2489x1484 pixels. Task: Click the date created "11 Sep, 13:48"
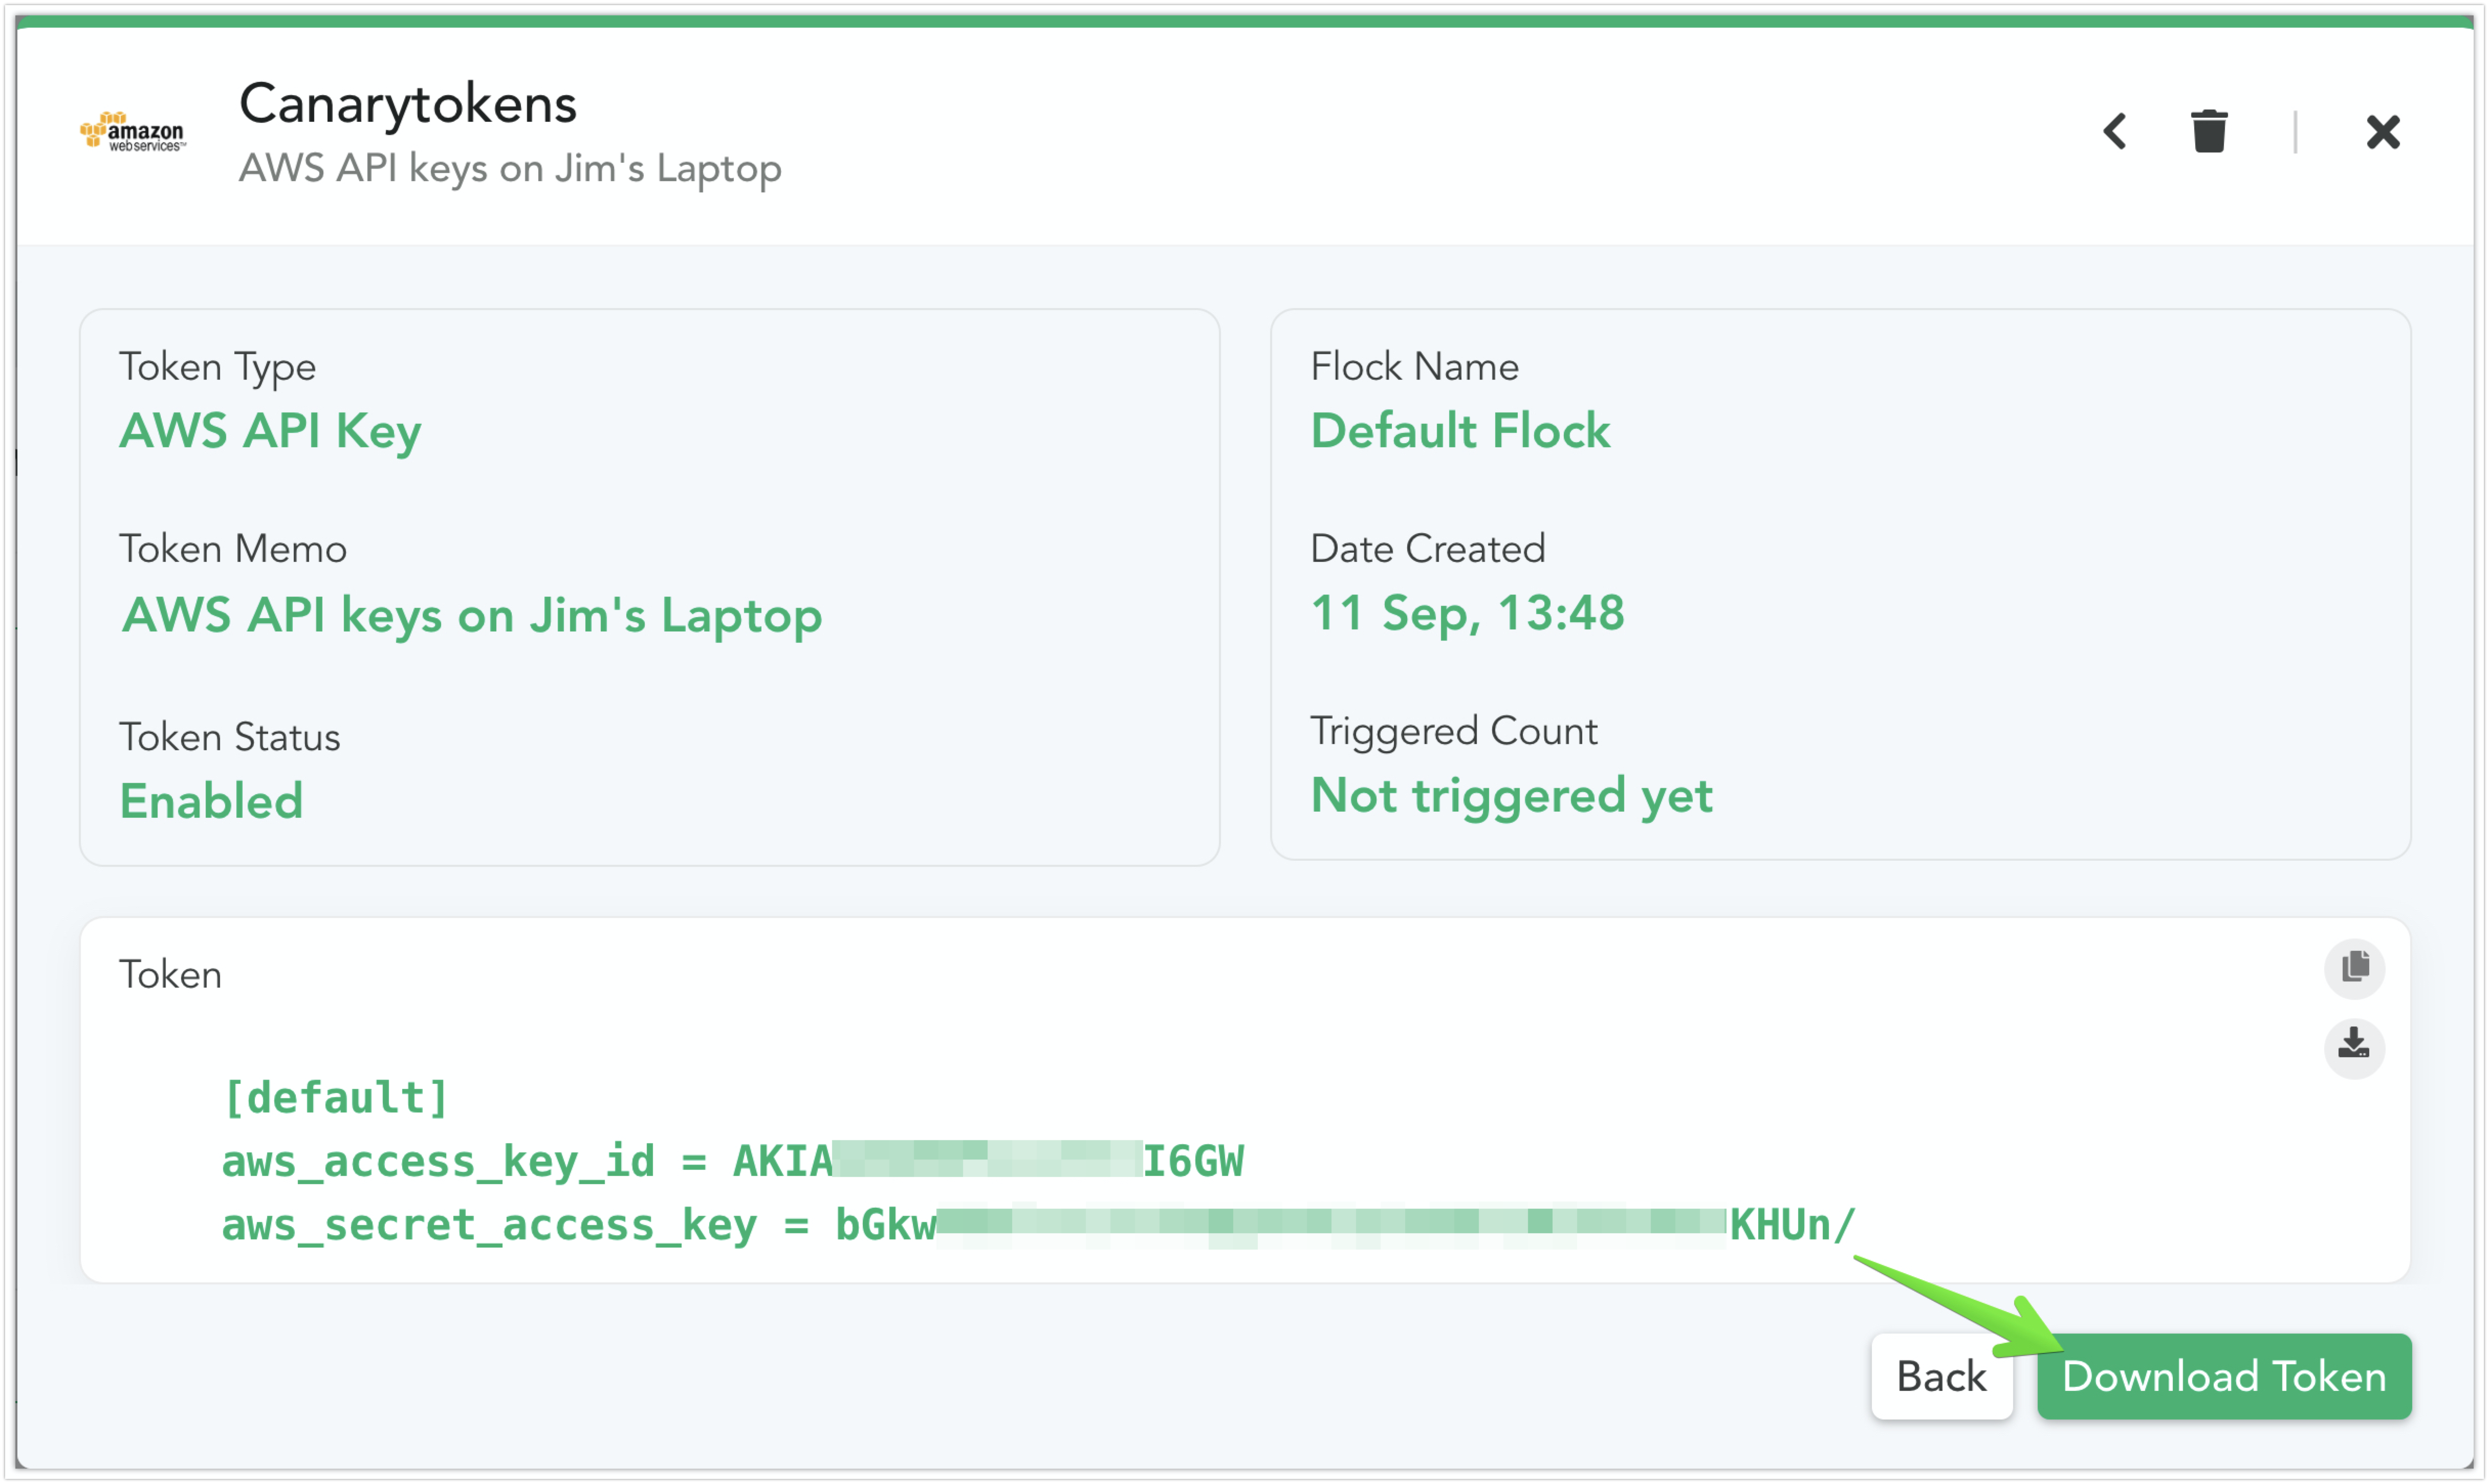pos(1467,613)
